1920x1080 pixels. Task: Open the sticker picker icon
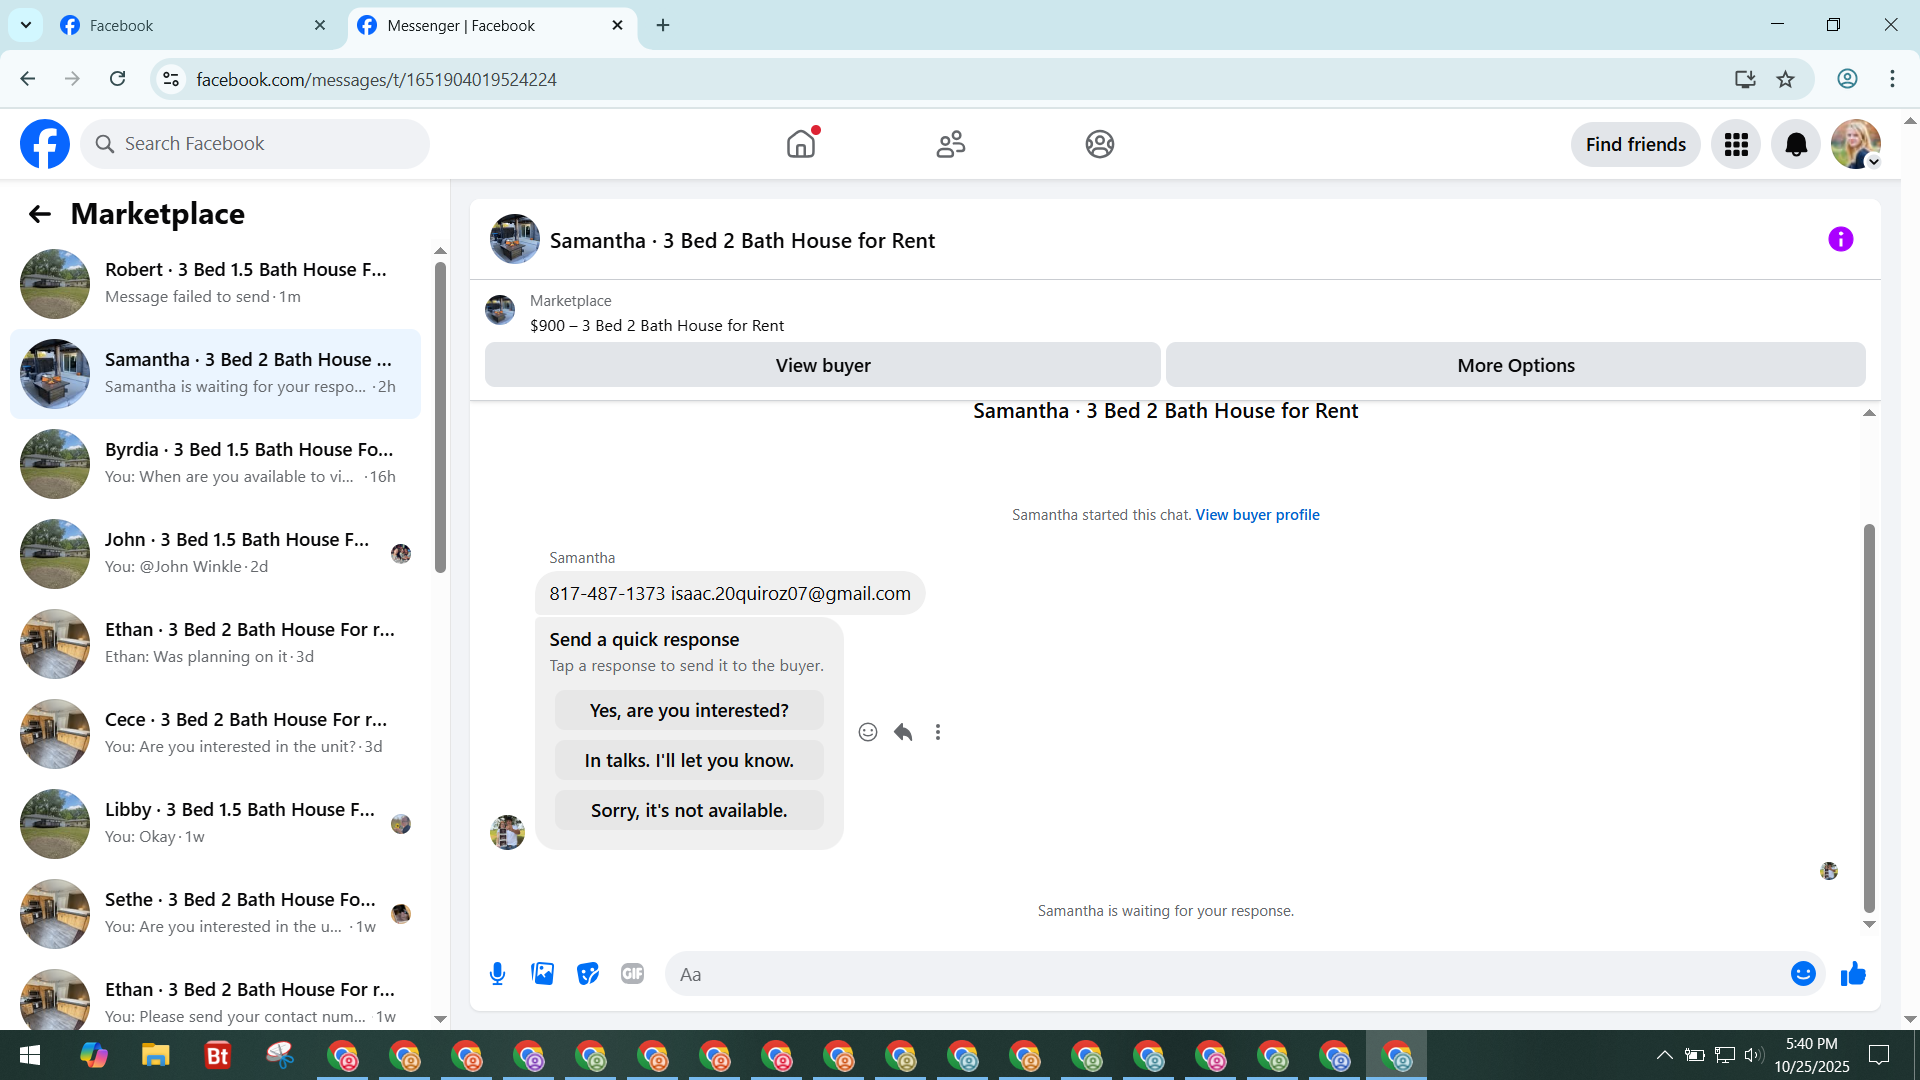[x=588, y=974]
